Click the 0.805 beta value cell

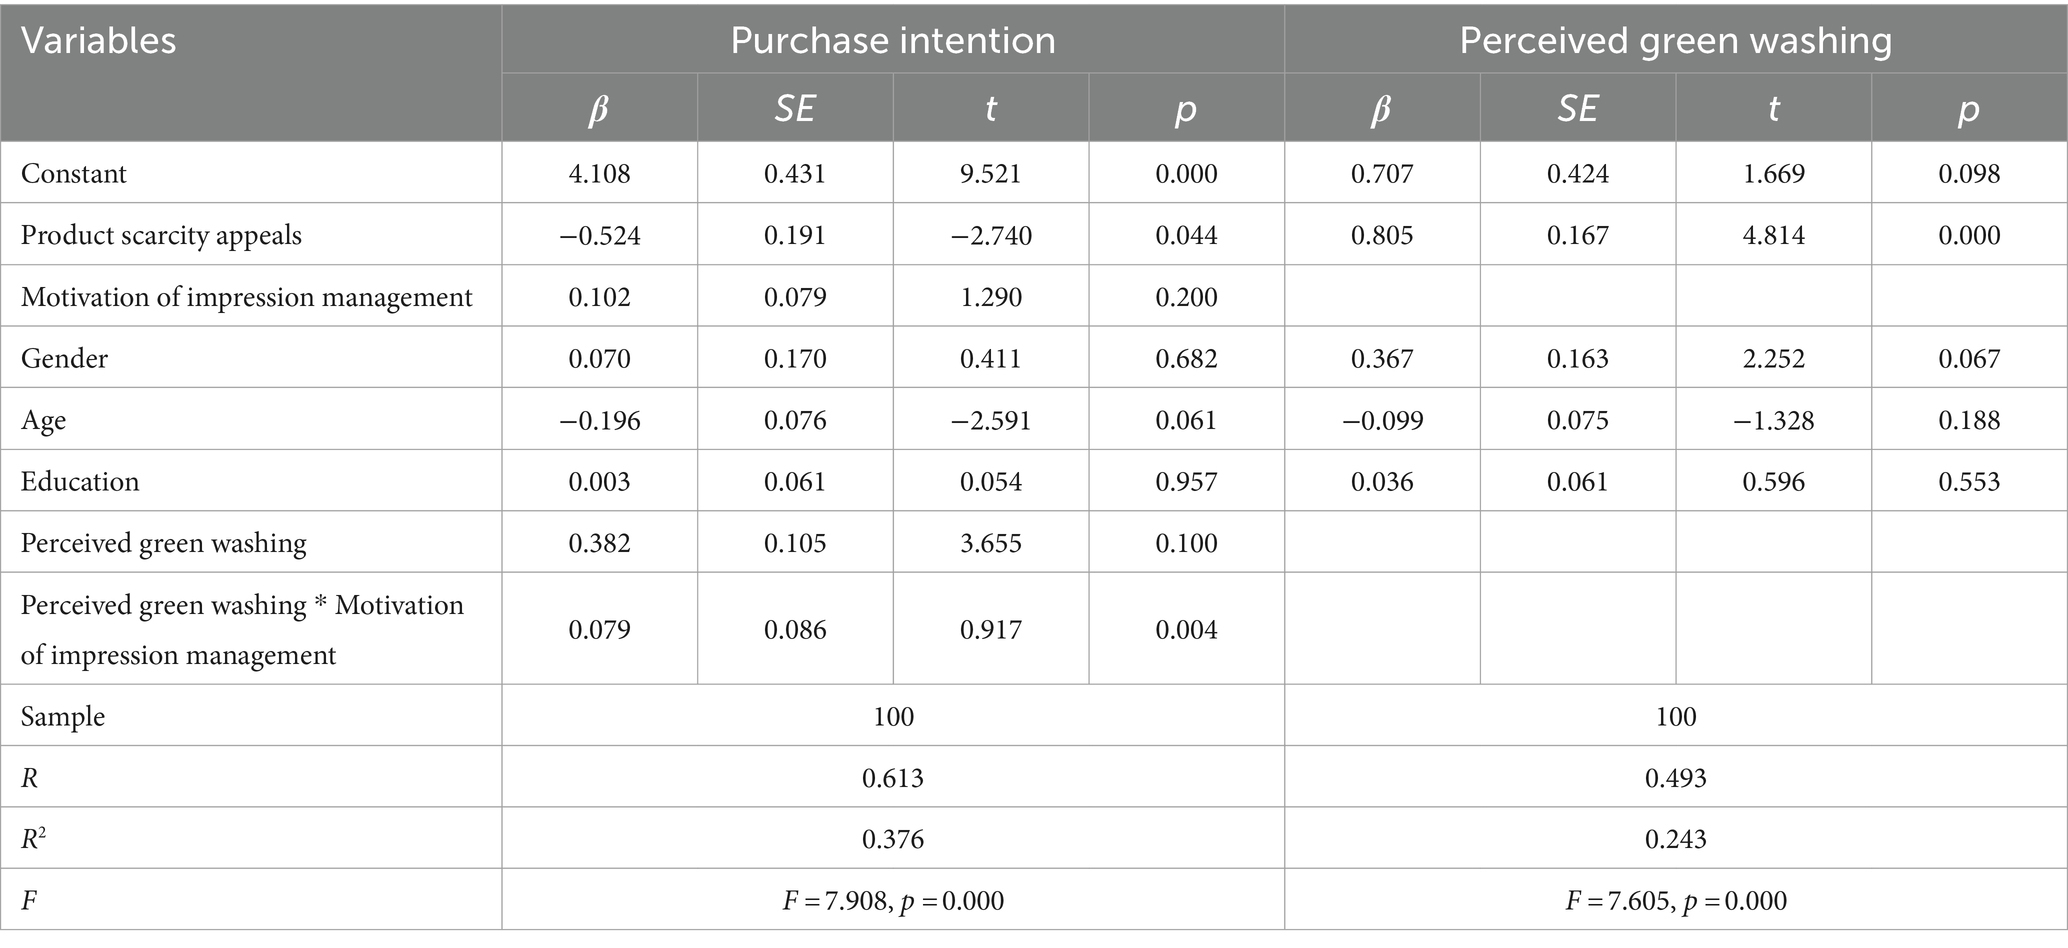pos(1382,235)
